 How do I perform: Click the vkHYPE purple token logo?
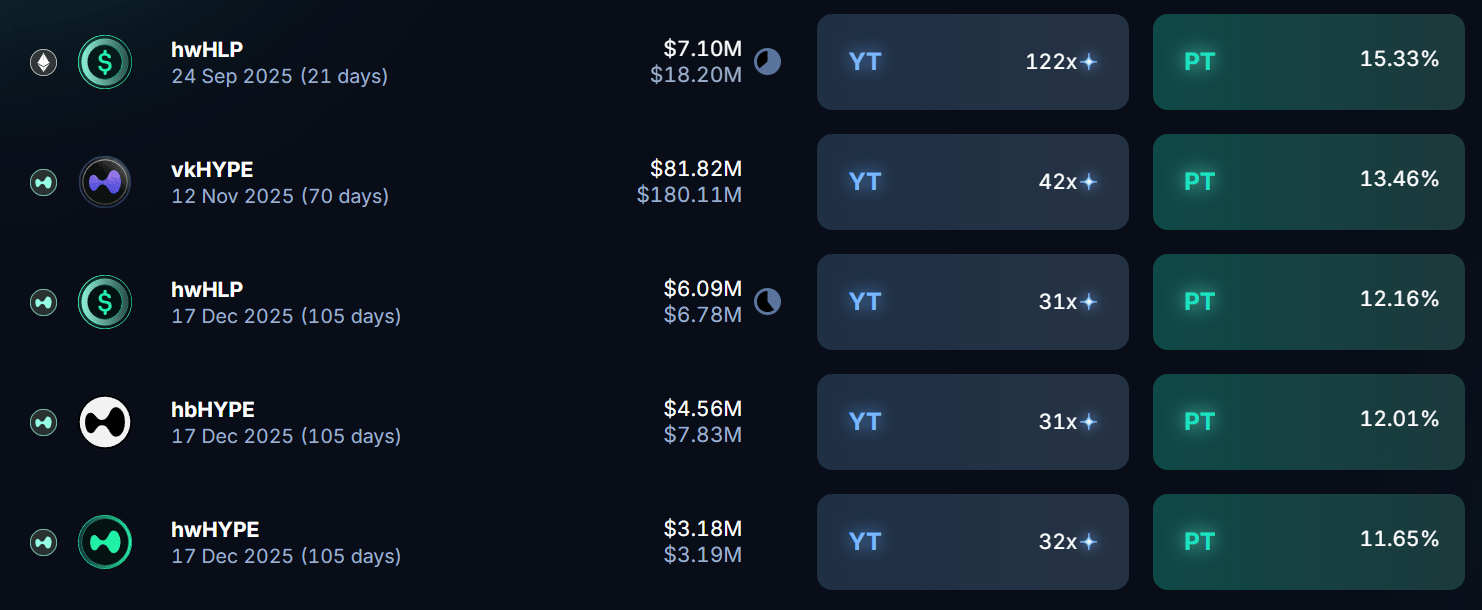[105, 182]
